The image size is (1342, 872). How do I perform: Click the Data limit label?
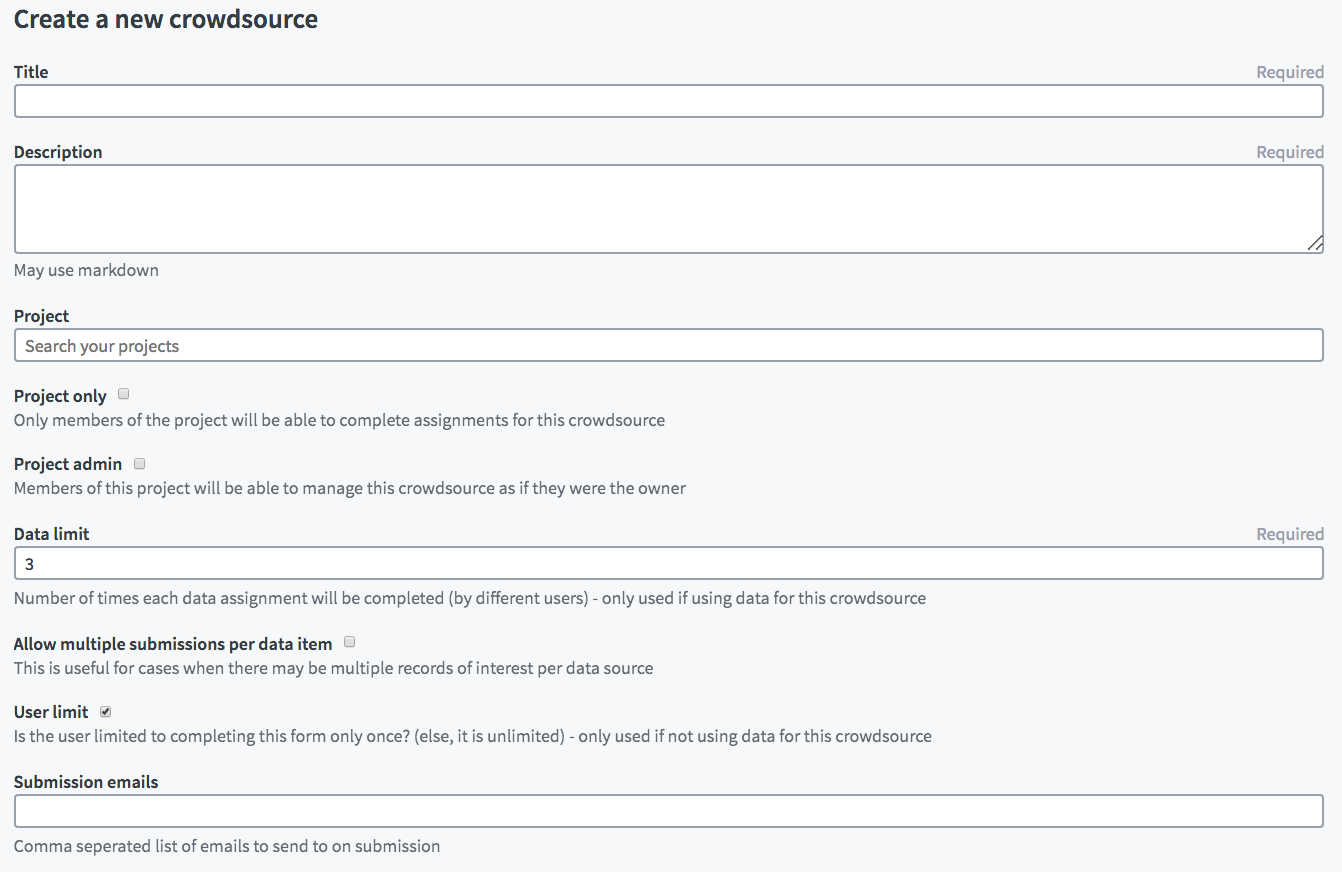[52, 534]
